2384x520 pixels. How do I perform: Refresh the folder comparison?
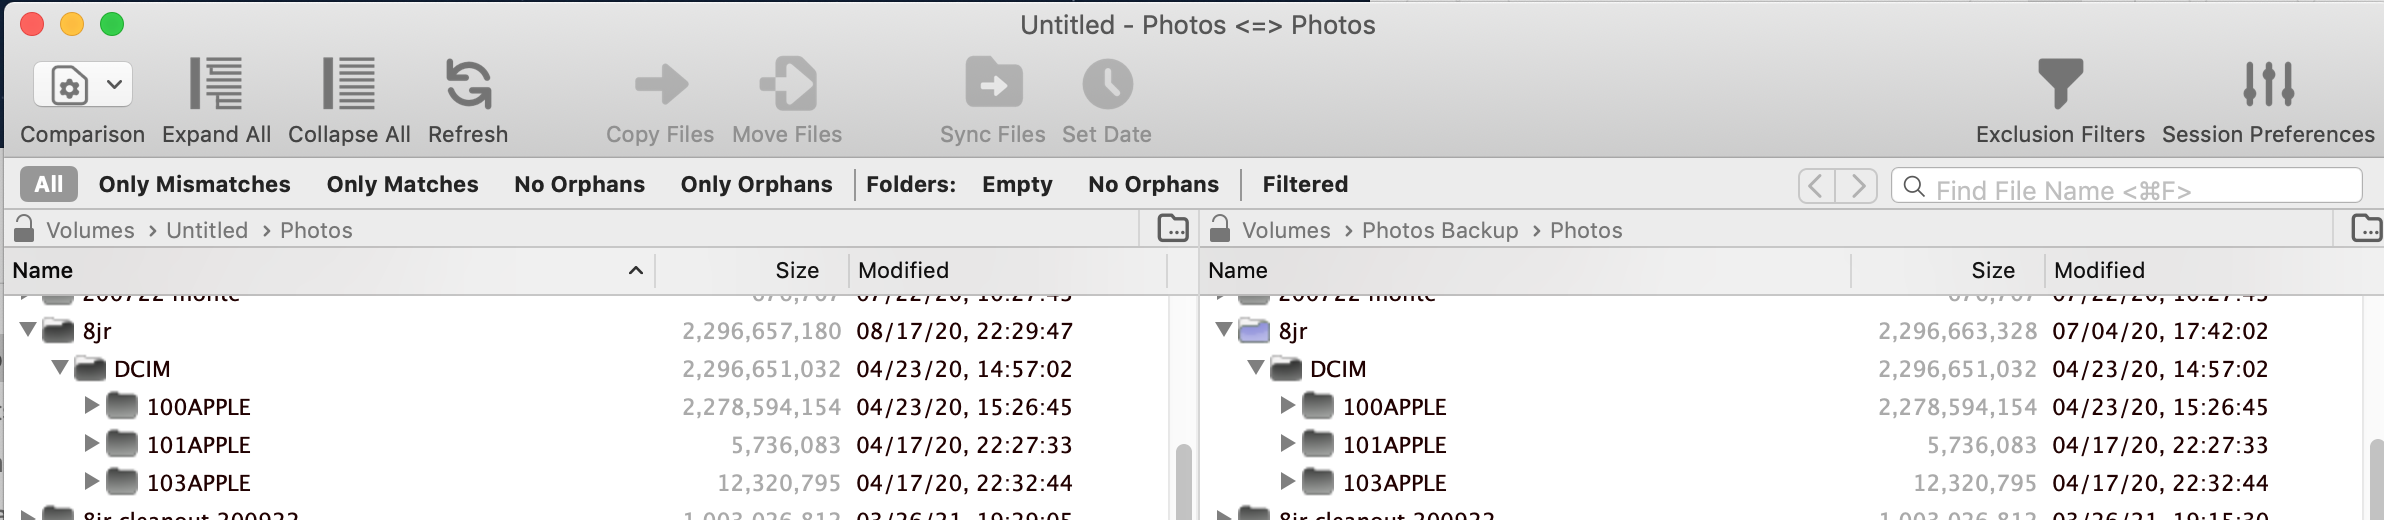tap(468, 84)
